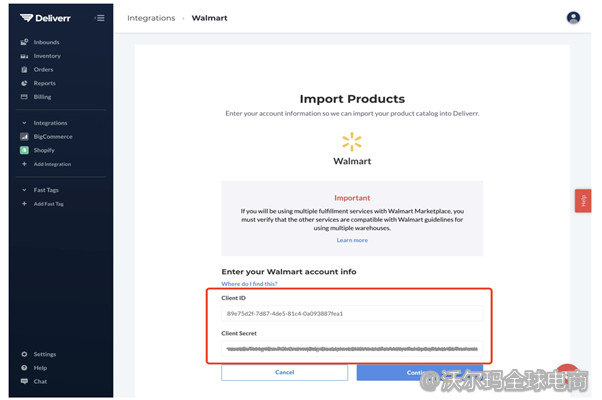Collapse the Integrations section chevron
The width and height of the screenshot is (602, 400).
tap(24, 123)
